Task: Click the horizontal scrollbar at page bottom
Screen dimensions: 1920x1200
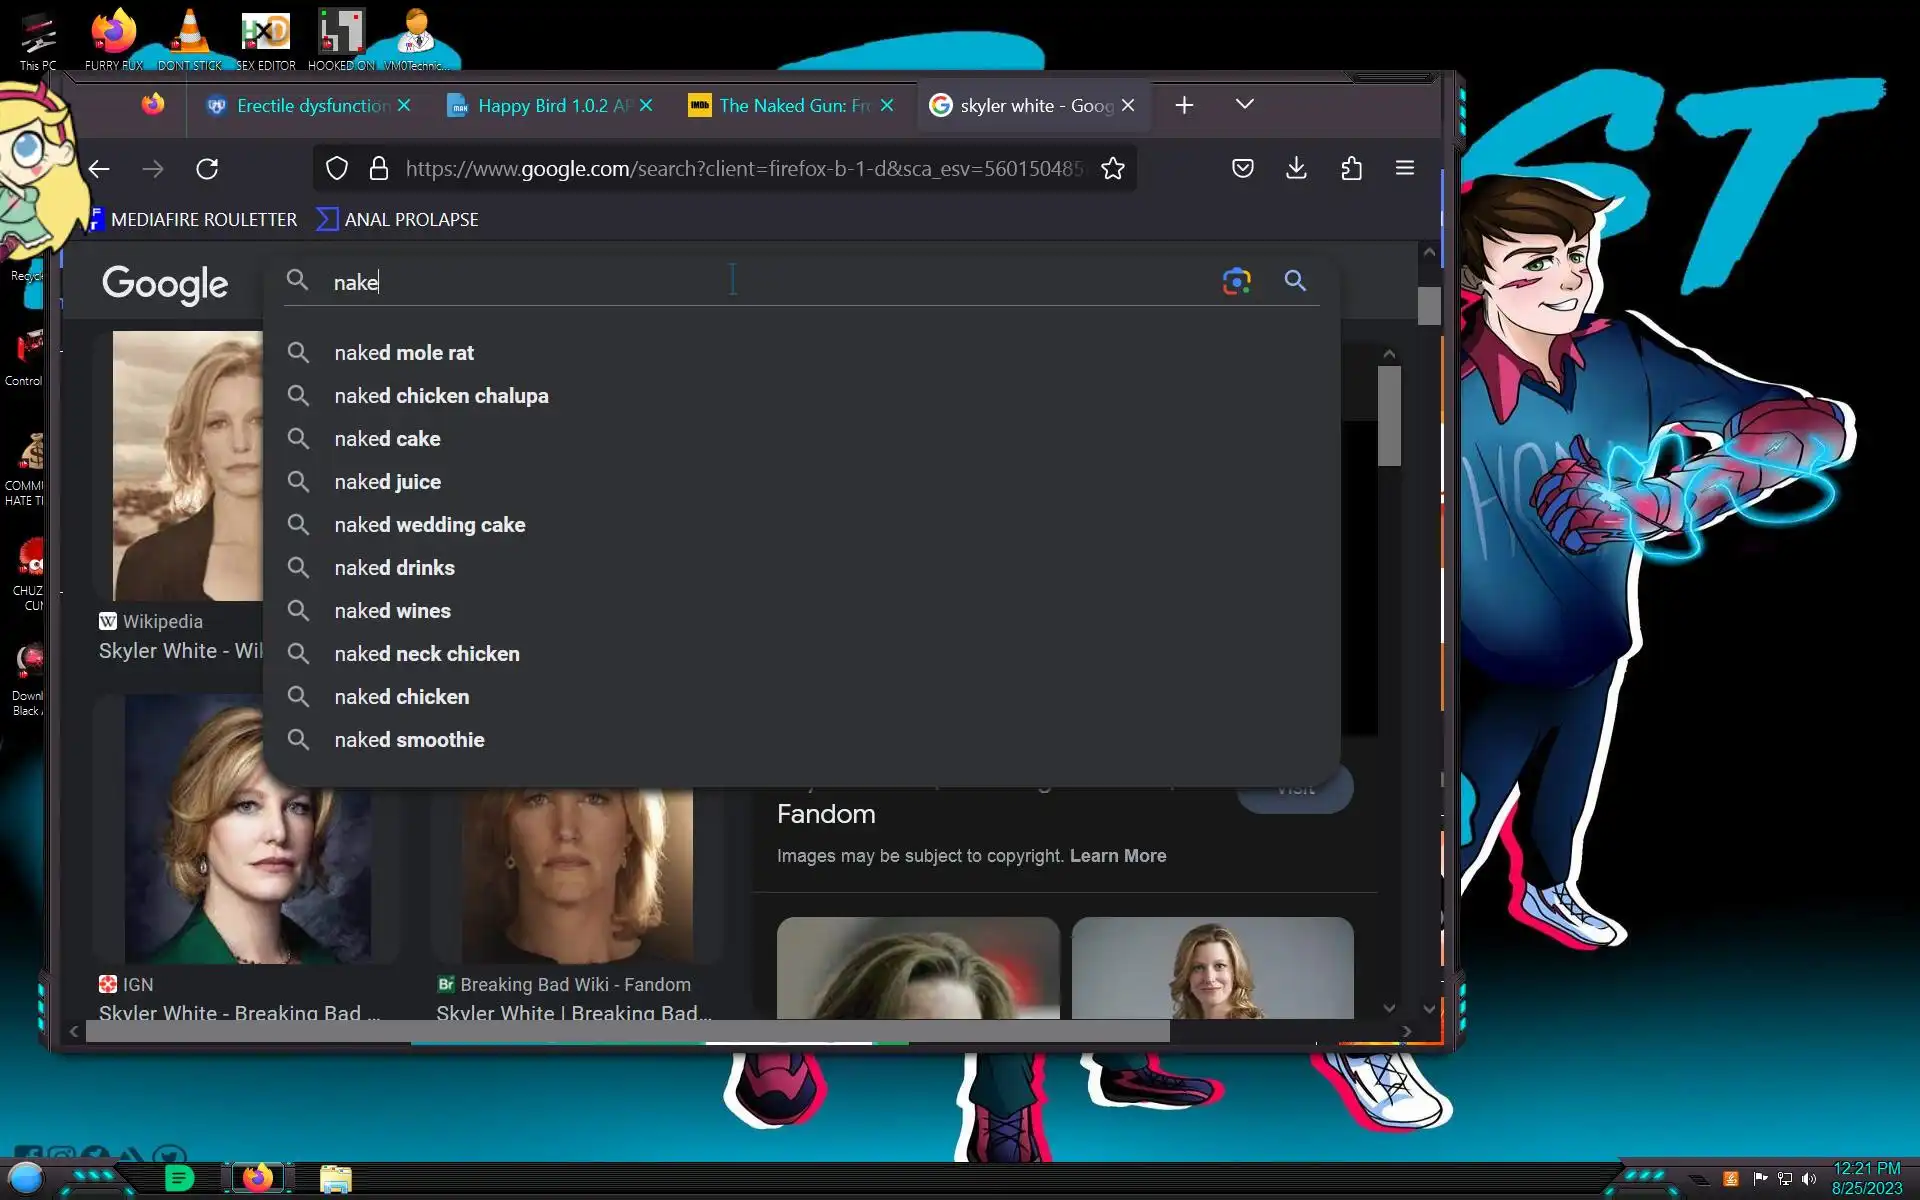Action: [627, 1031]
